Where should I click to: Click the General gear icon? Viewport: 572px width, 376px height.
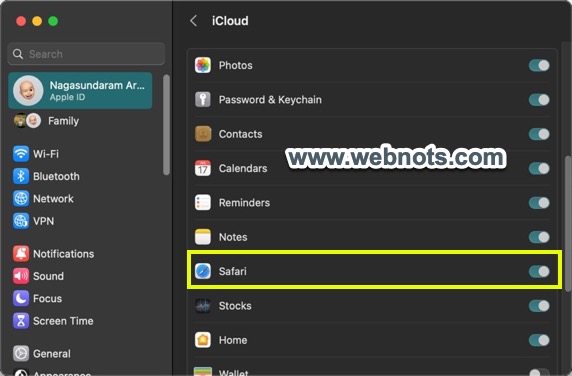[x=21, y=354]
